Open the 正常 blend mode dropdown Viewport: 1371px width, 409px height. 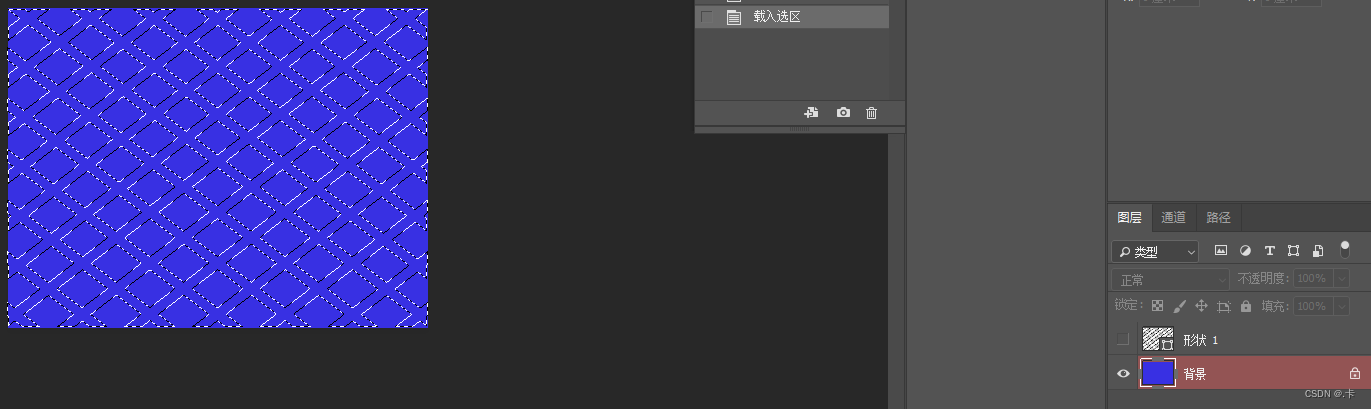1171,280
